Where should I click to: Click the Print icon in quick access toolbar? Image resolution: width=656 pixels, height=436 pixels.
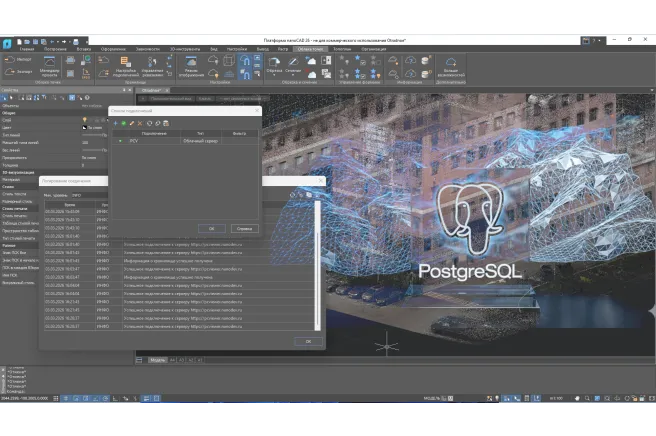tap(76, 42)
